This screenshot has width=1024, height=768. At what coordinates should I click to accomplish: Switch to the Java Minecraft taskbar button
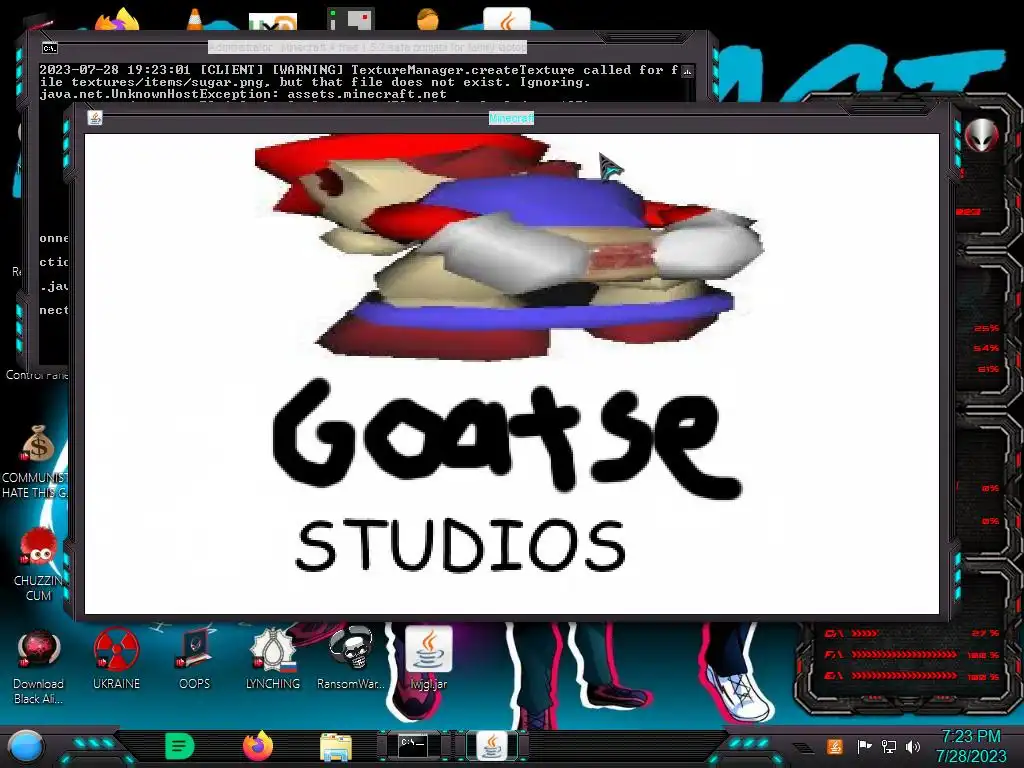point(492,746)
